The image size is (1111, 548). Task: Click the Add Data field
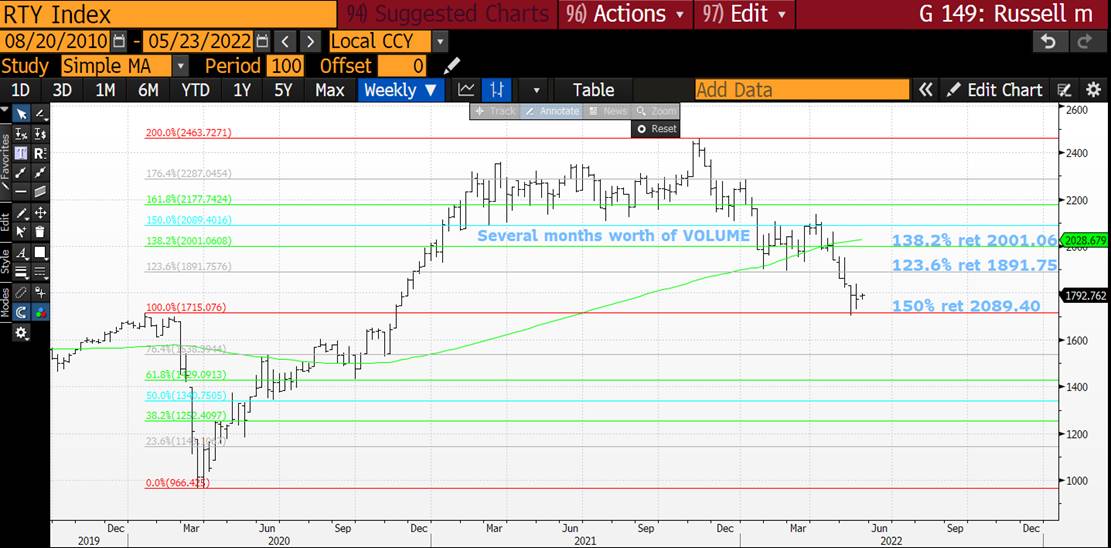(x=802, y=90)
